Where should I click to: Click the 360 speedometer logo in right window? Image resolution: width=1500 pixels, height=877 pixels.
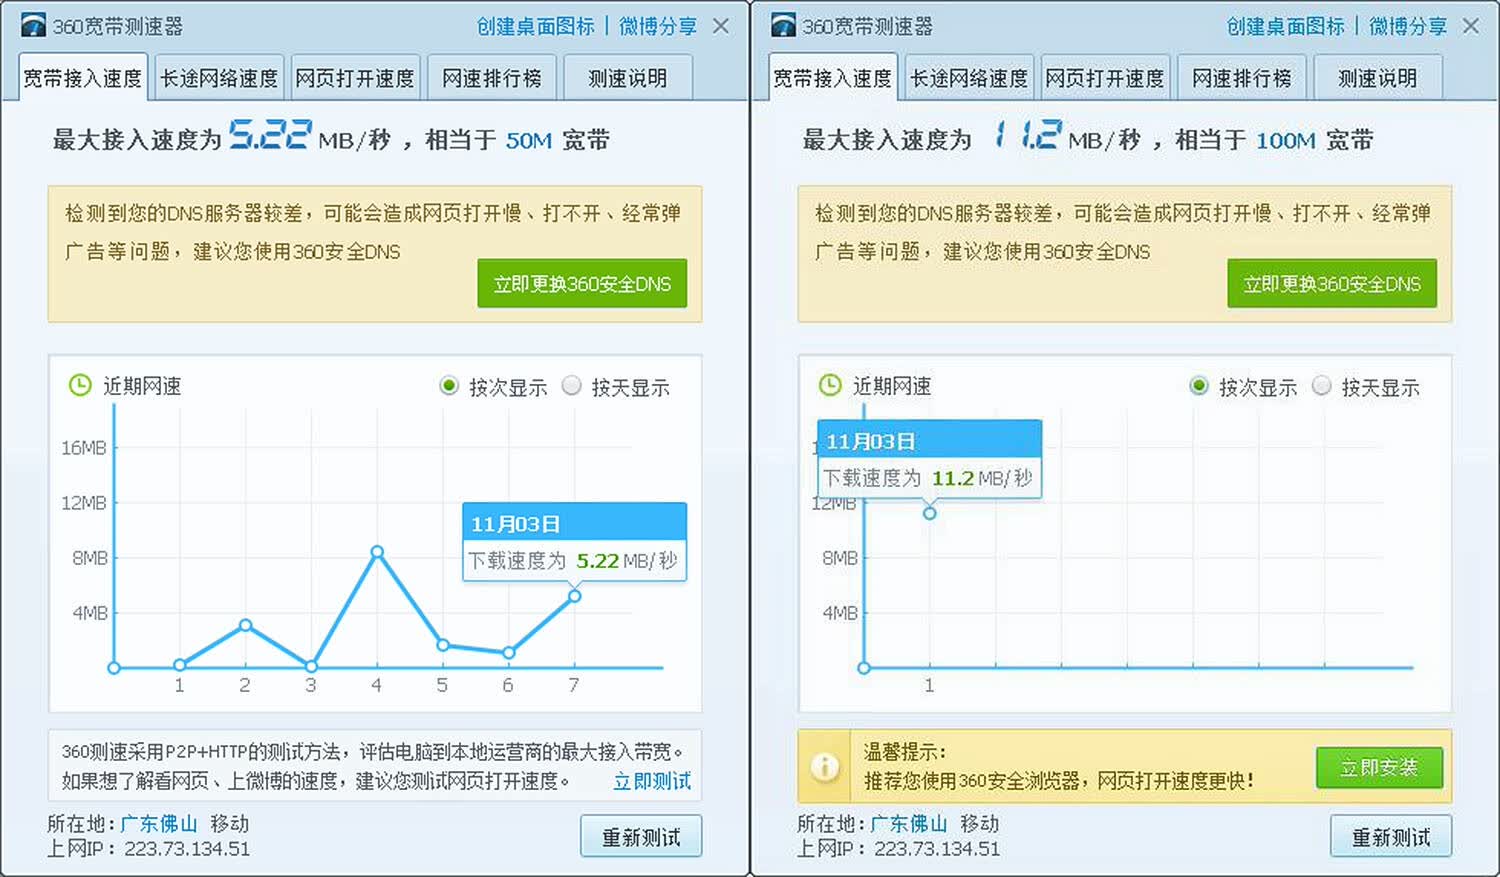[783, 26]
